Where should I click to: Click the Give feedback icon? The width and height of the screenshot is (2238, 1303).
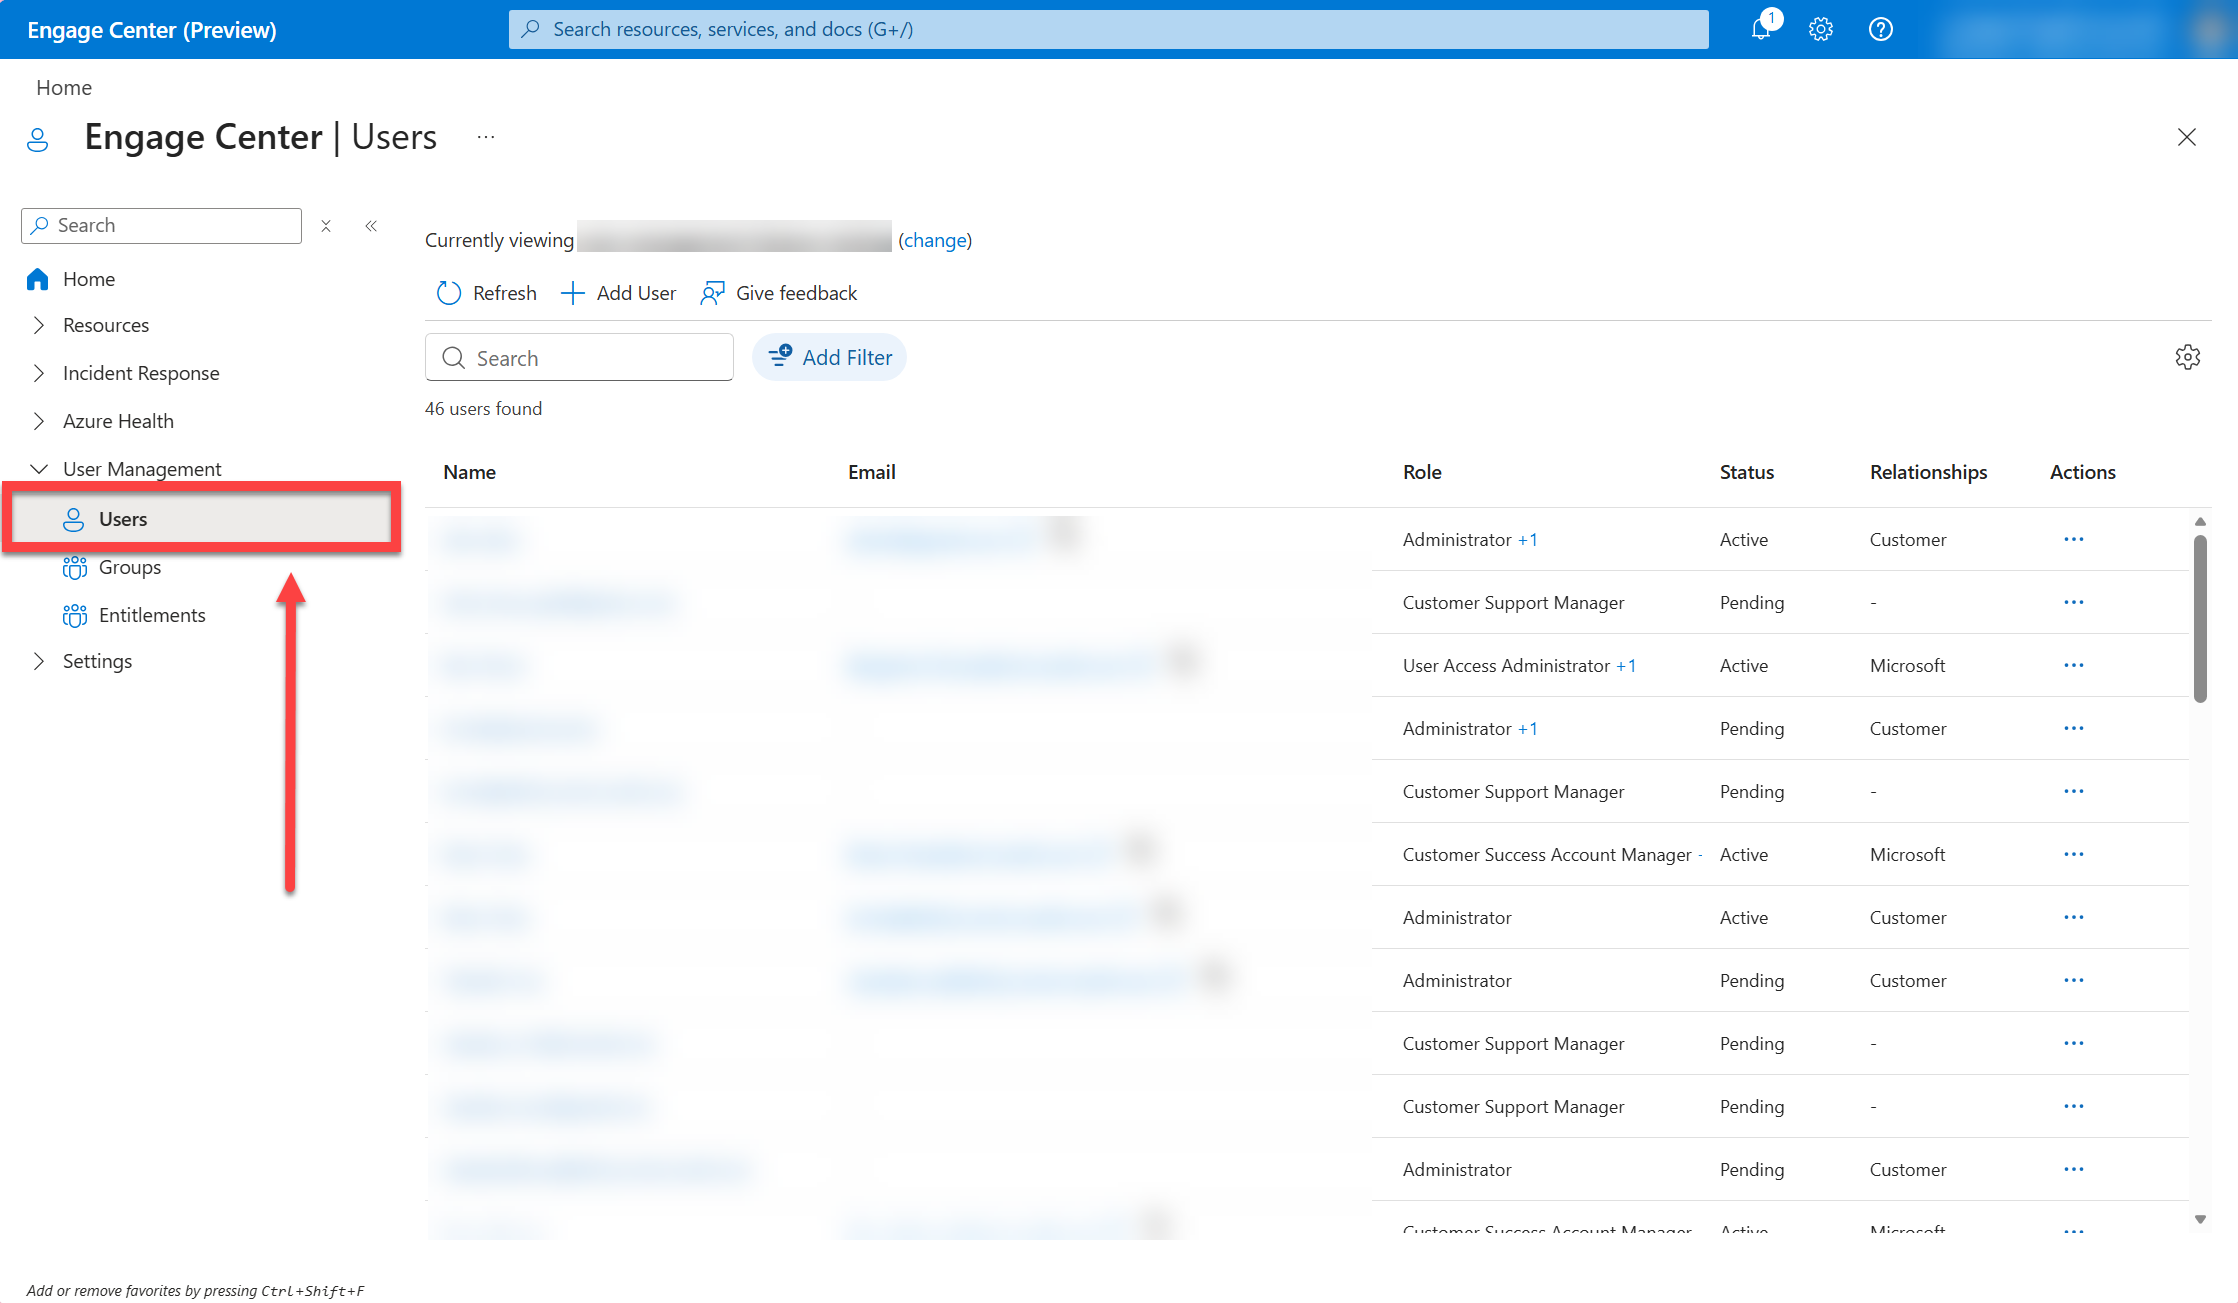[712, 293]
